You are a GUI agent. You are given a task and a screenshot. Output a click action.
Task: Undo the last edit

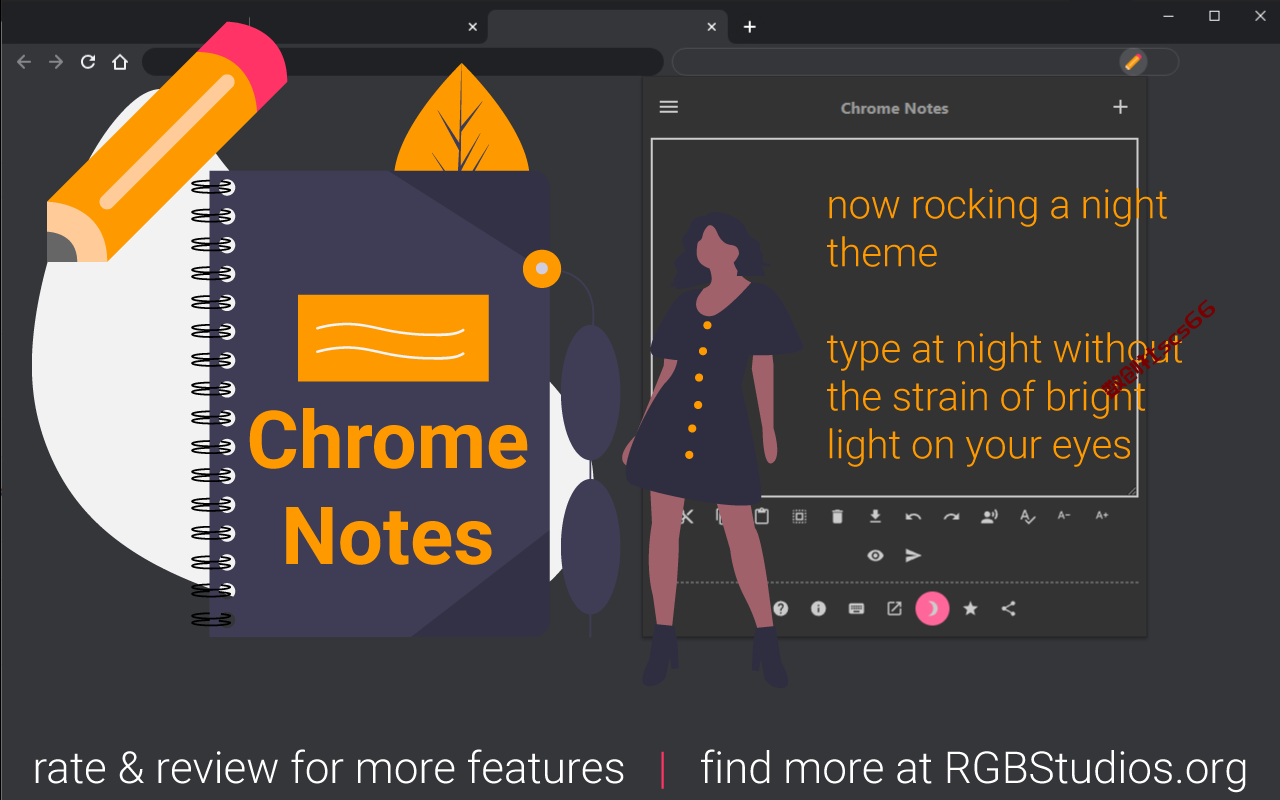pyautogui.click(x=913, y=516)
